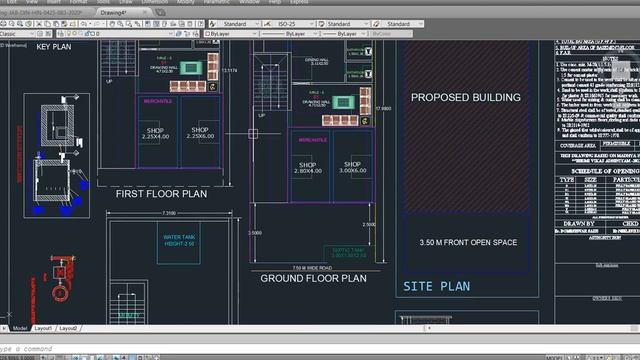The image size is (640, 360).
Task: Click the Layer States Manager icon
Action: coord(196,34)
